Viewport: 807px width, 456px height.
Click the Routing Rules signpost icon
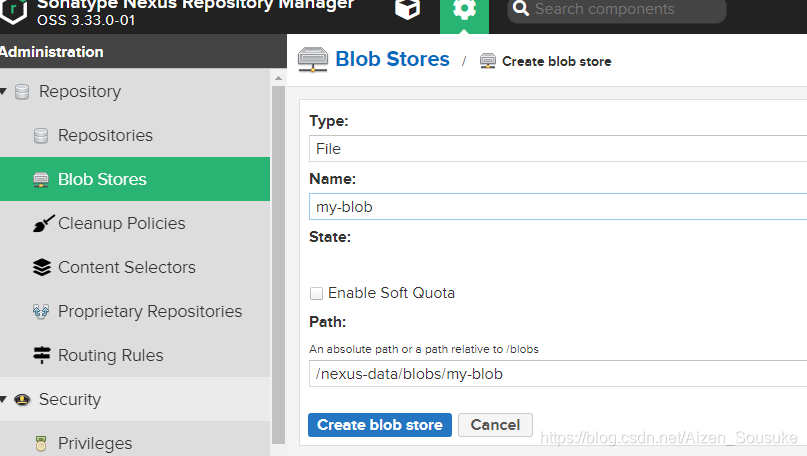[x=42, y=355]
